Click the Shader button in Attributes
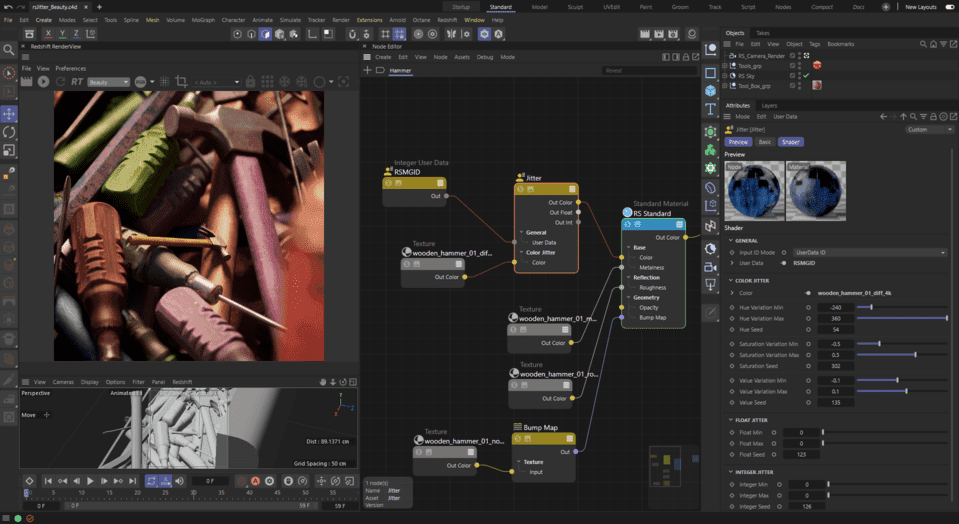The image size is (959, 524). [x=790, y=142]
